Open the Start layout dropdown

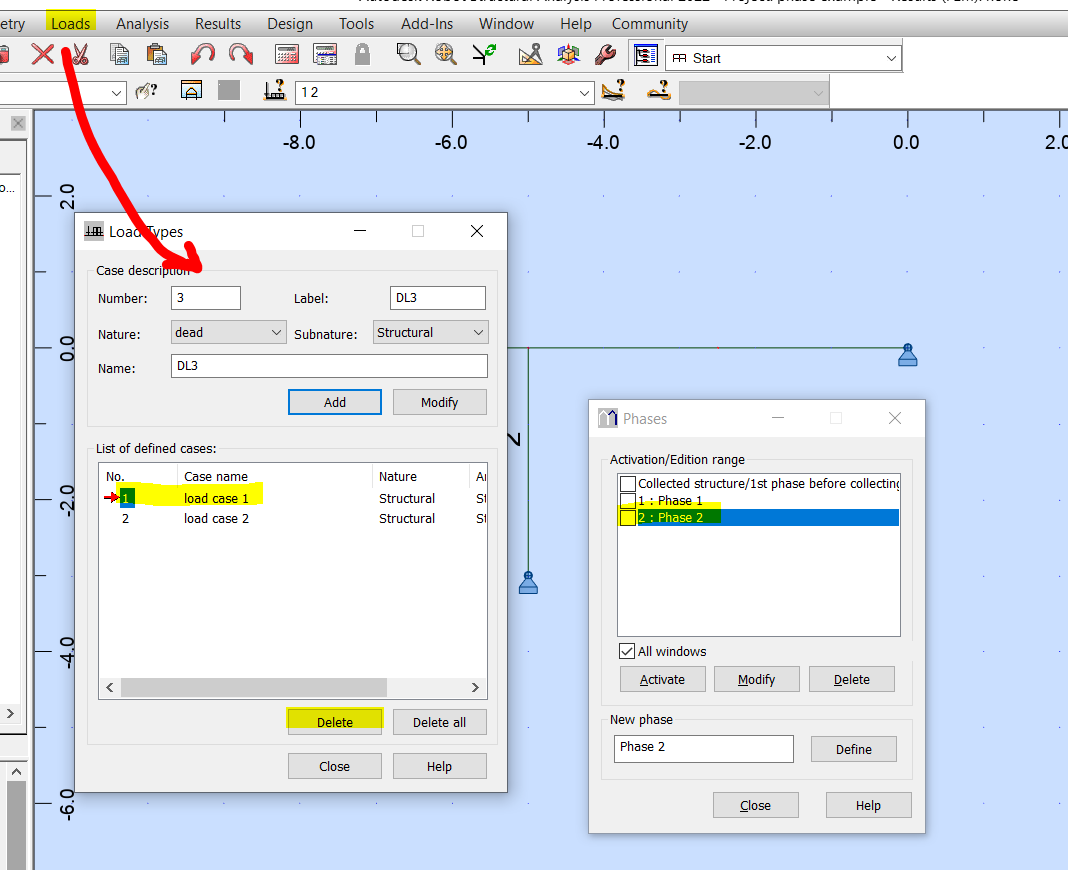coord(889,57)
